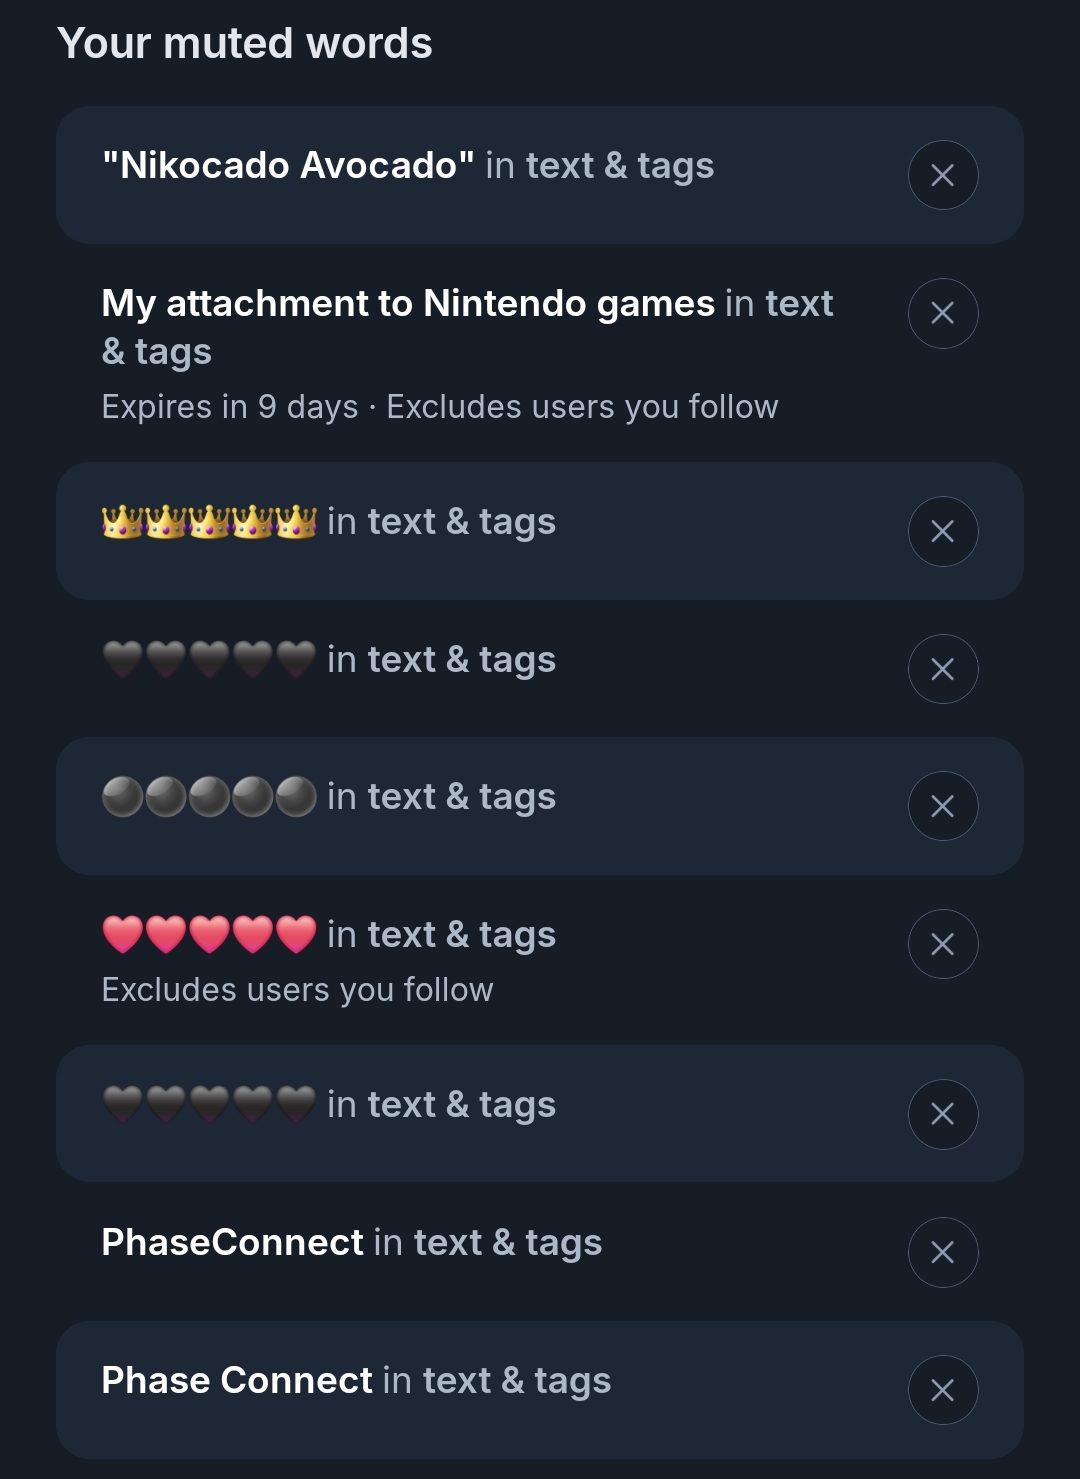Remove the one-word "PhaseConnect" mute
The height and width of the screenshot is (1479, 1080).
tap(942, 1252)
